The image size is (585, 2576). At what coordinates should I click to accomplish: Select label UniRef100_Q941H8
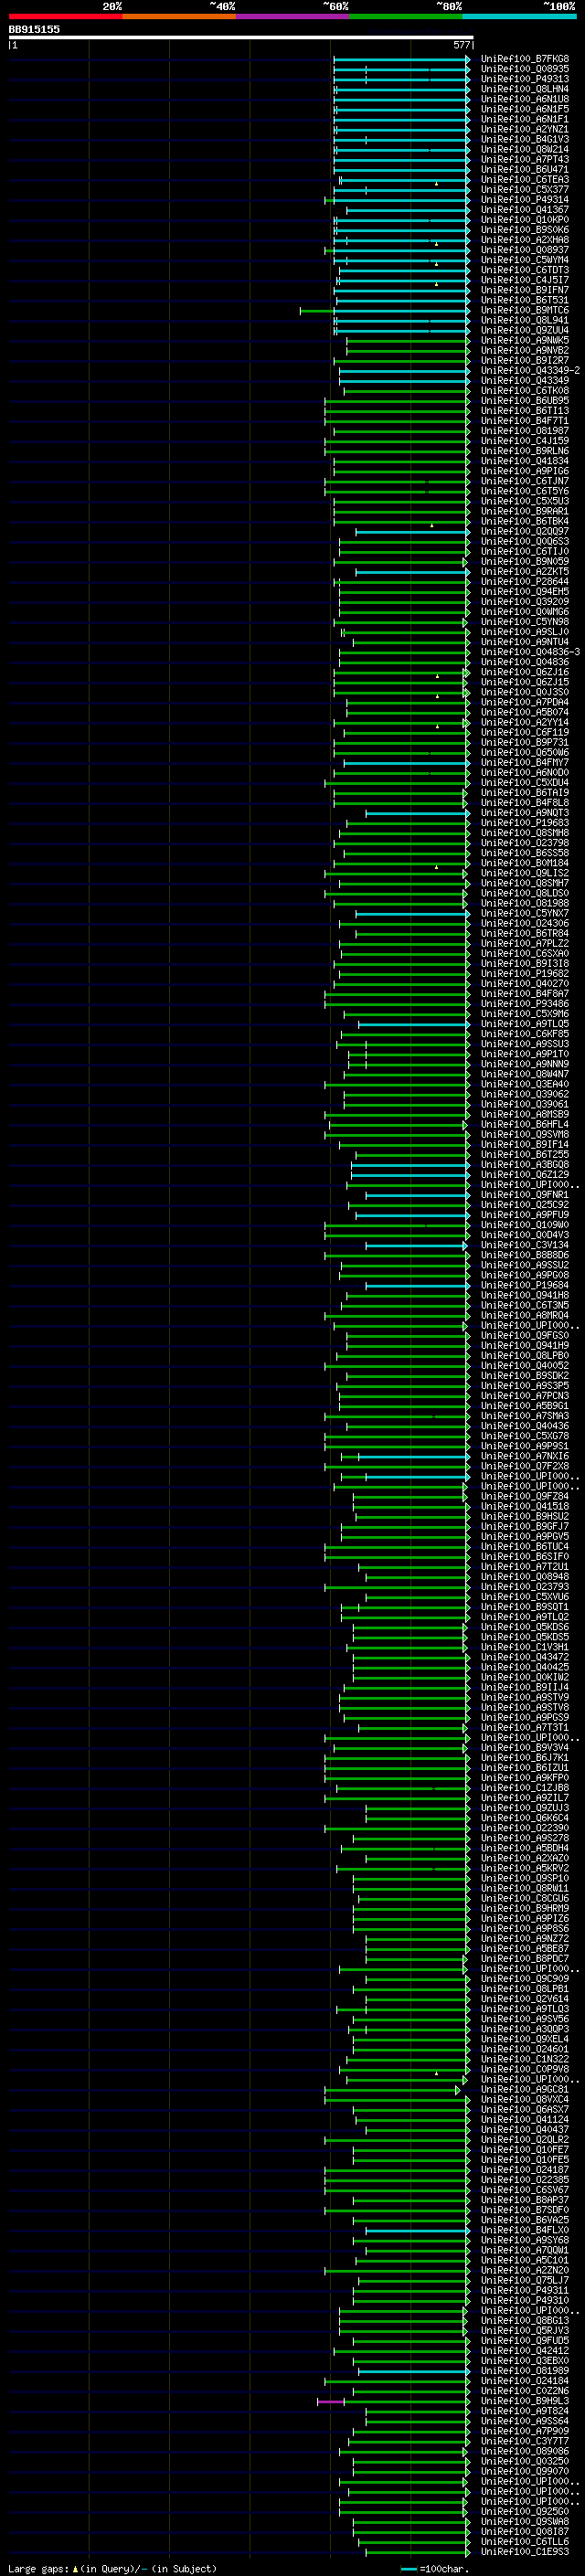coord(525,1295)
